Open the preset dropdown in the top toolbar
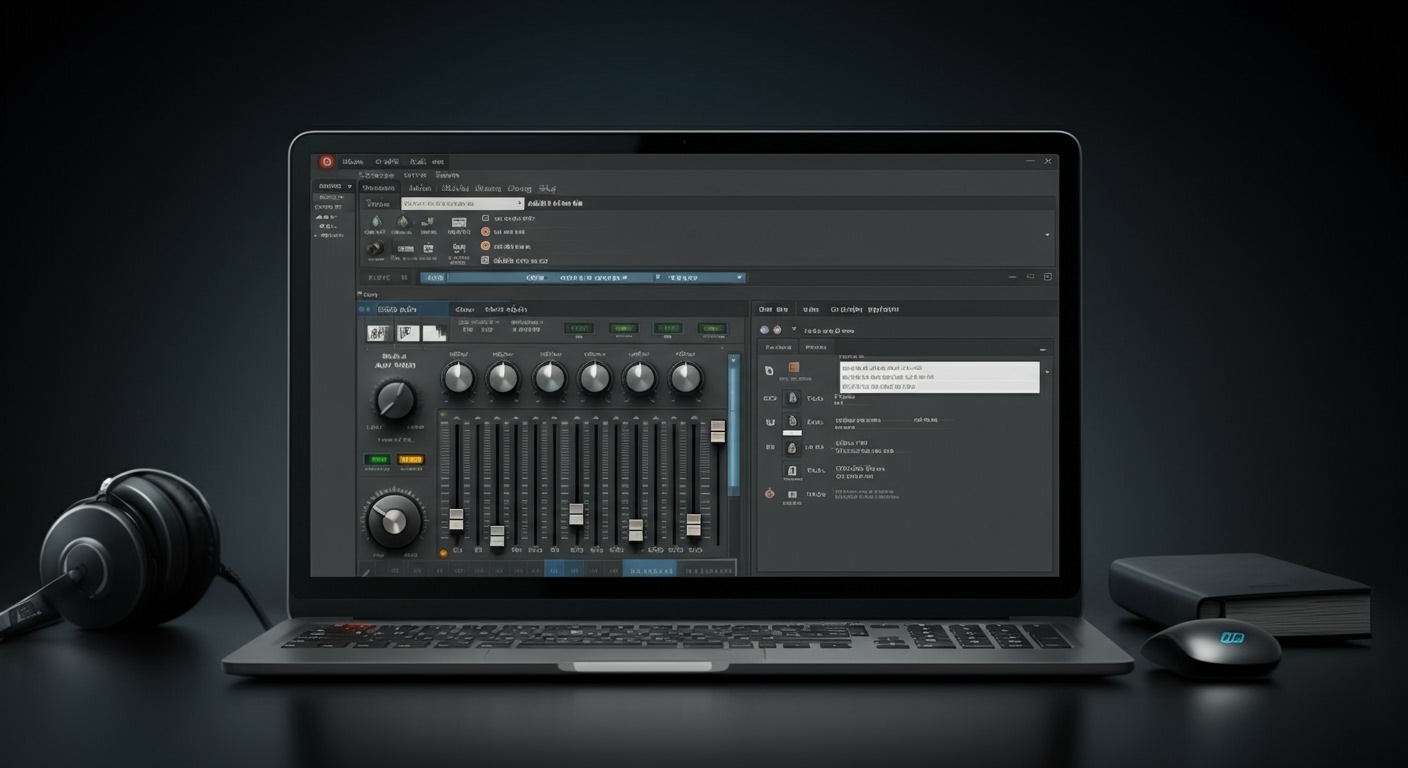This screenshot has width=1408, height=768. (x=463, y=203)
